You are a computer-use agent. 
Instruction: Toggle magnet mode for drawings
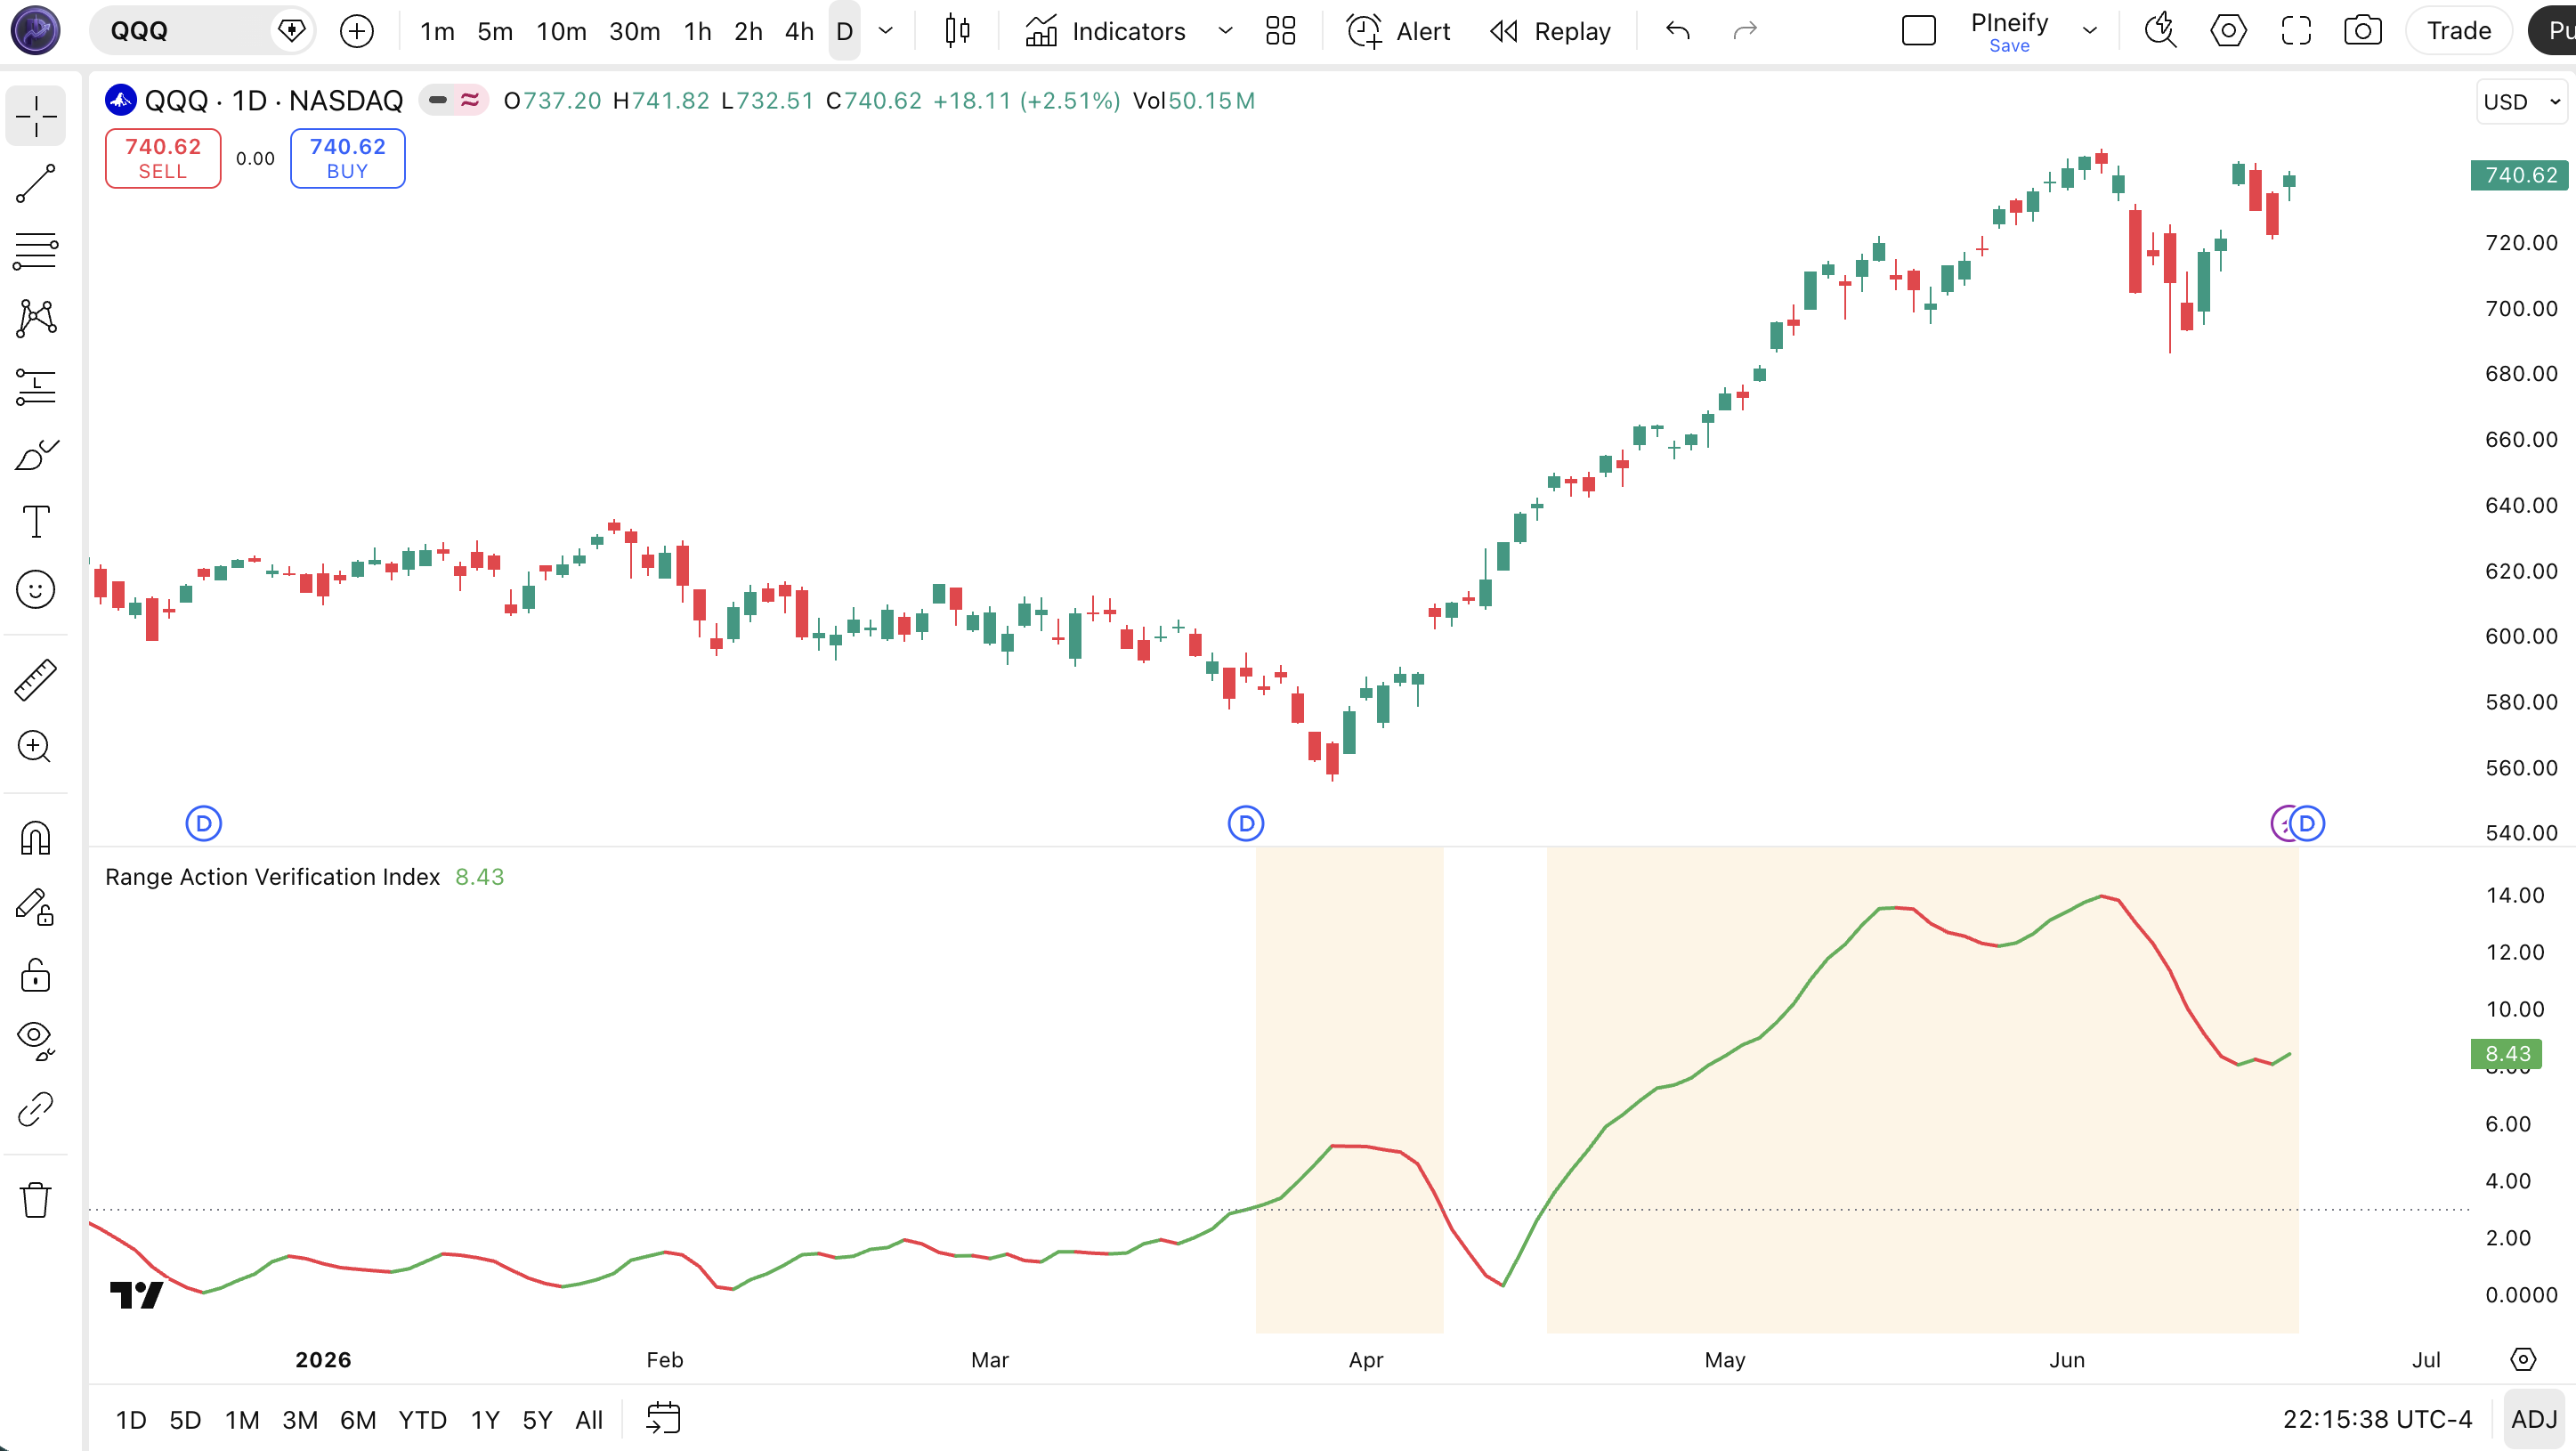[36, 838]
